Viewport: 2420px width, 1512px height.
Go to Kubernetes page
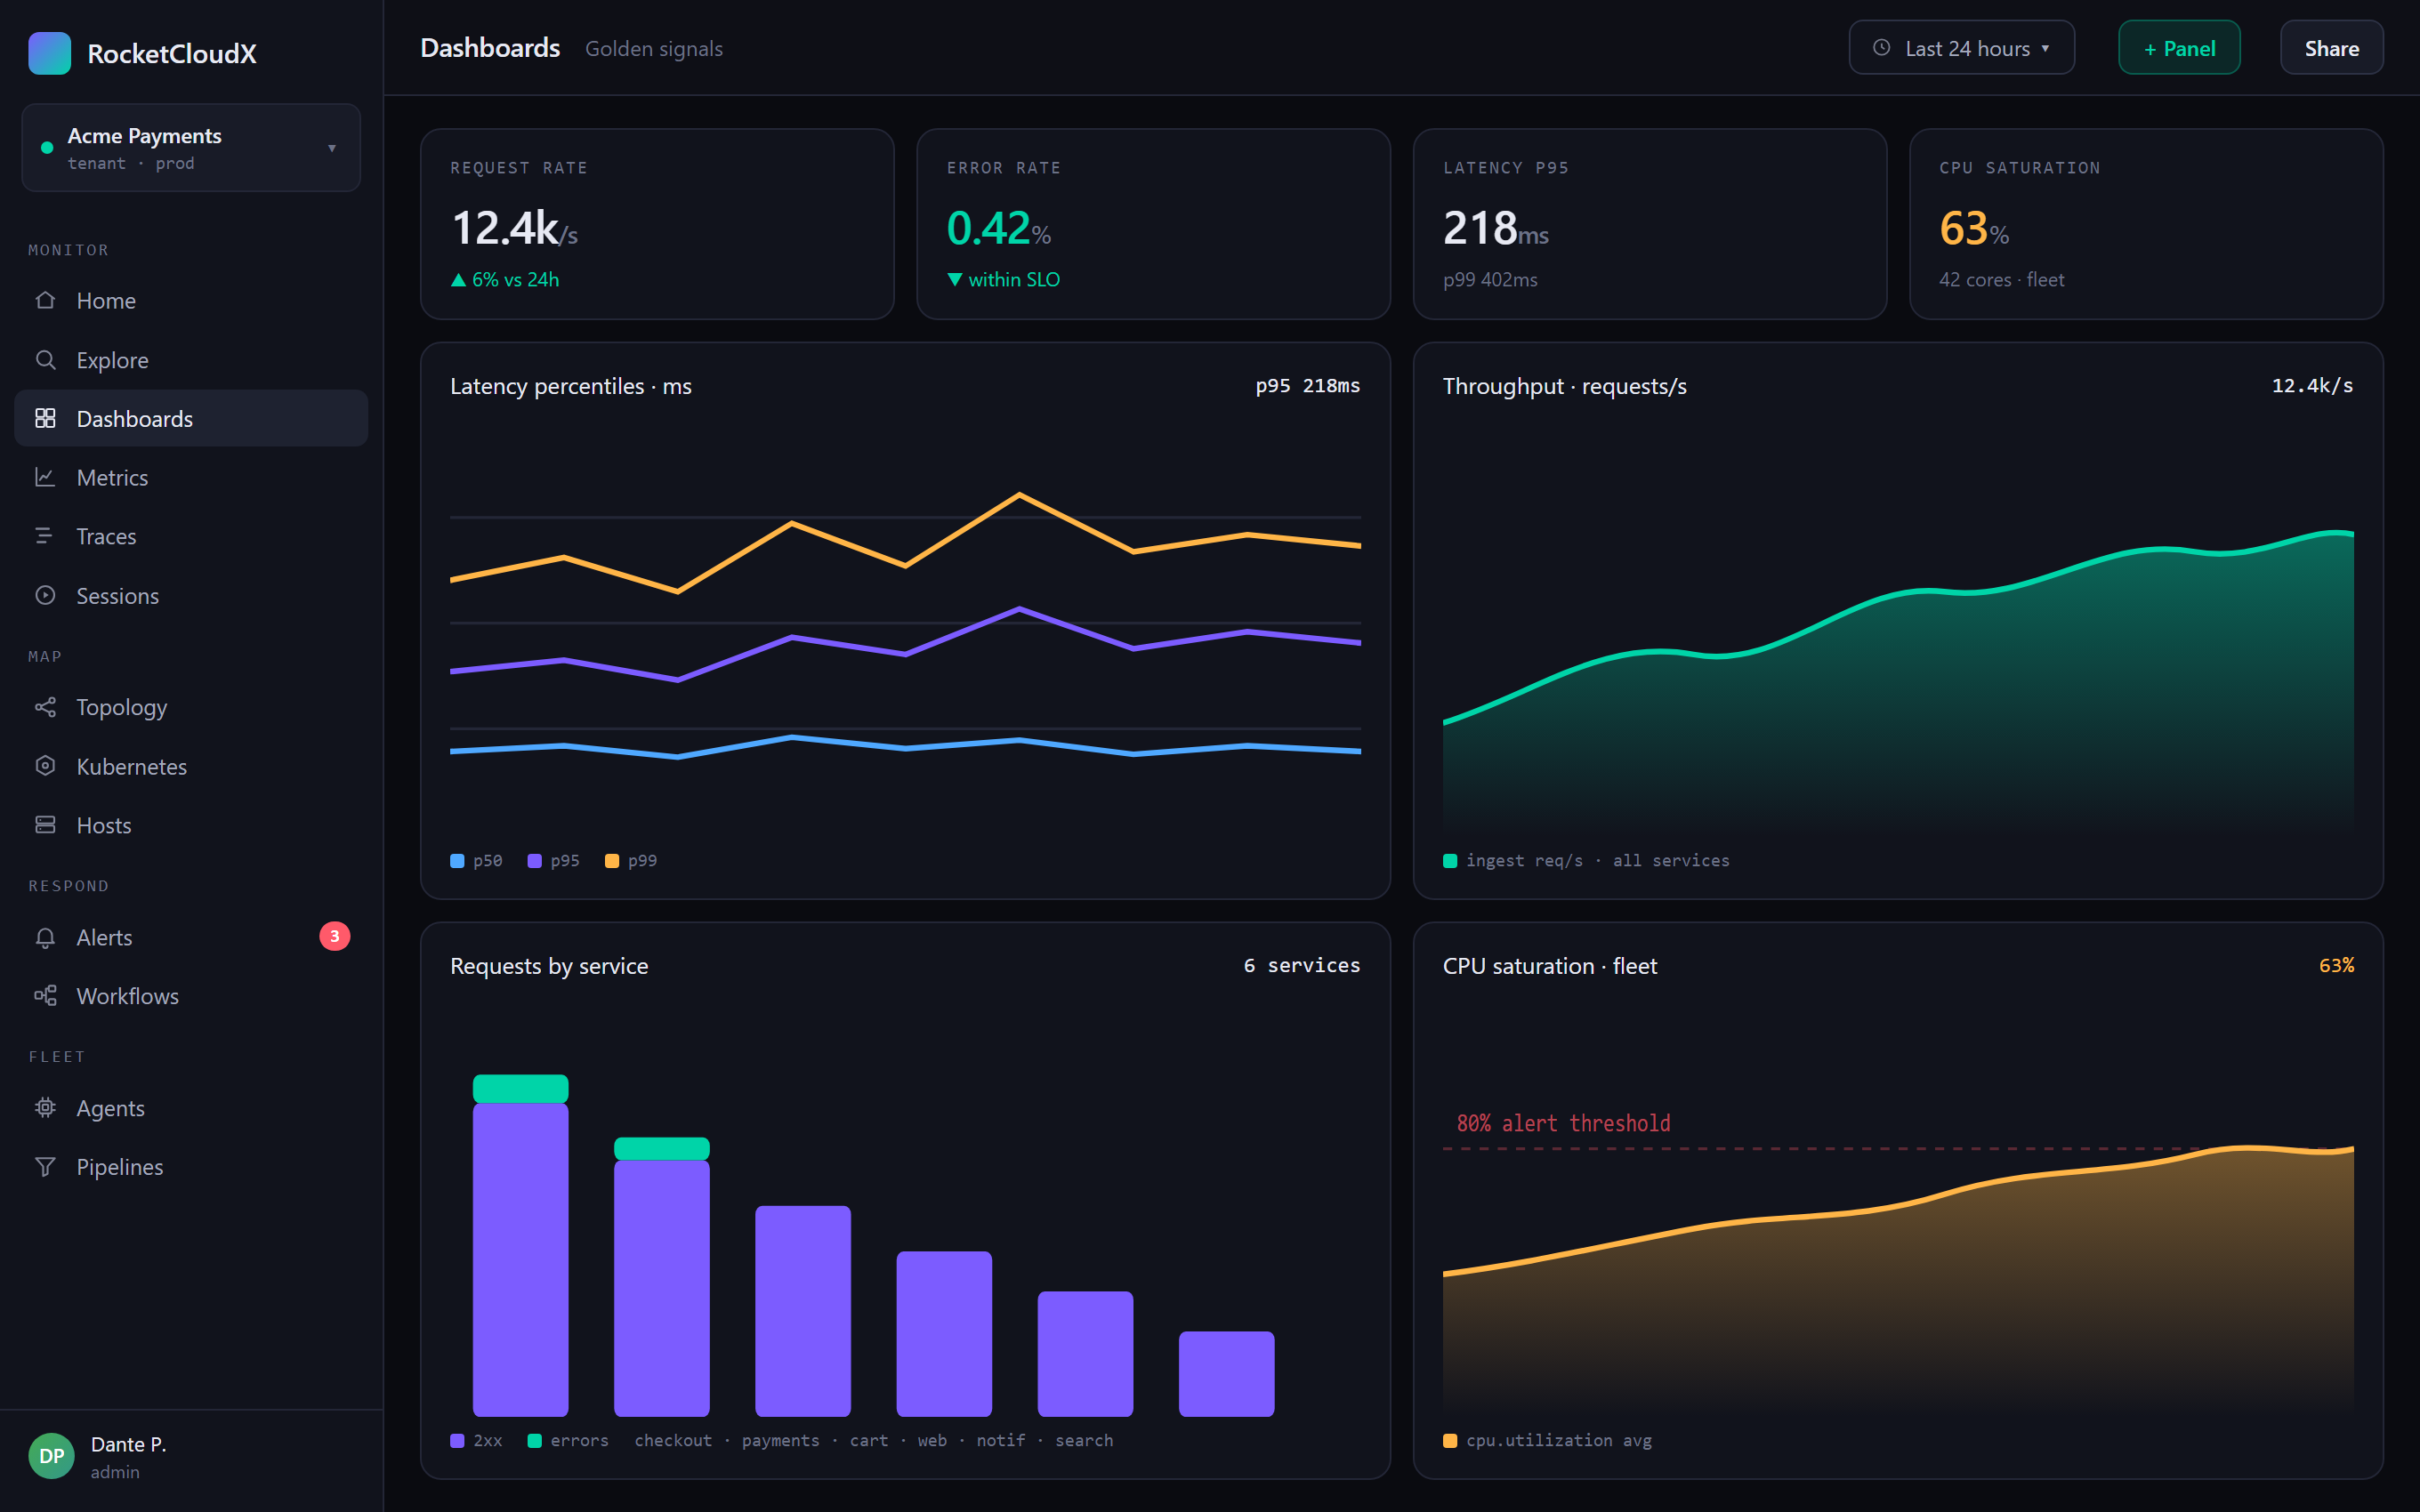(191, 766)
